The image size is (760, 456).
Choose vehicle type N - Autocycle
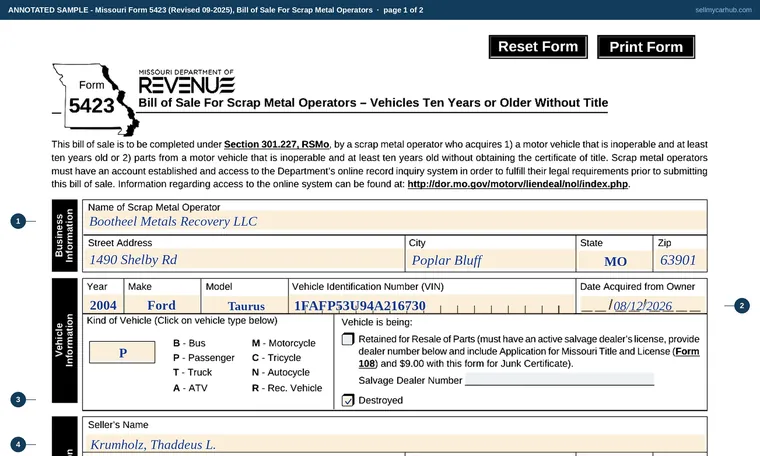[x=281, y=372]
